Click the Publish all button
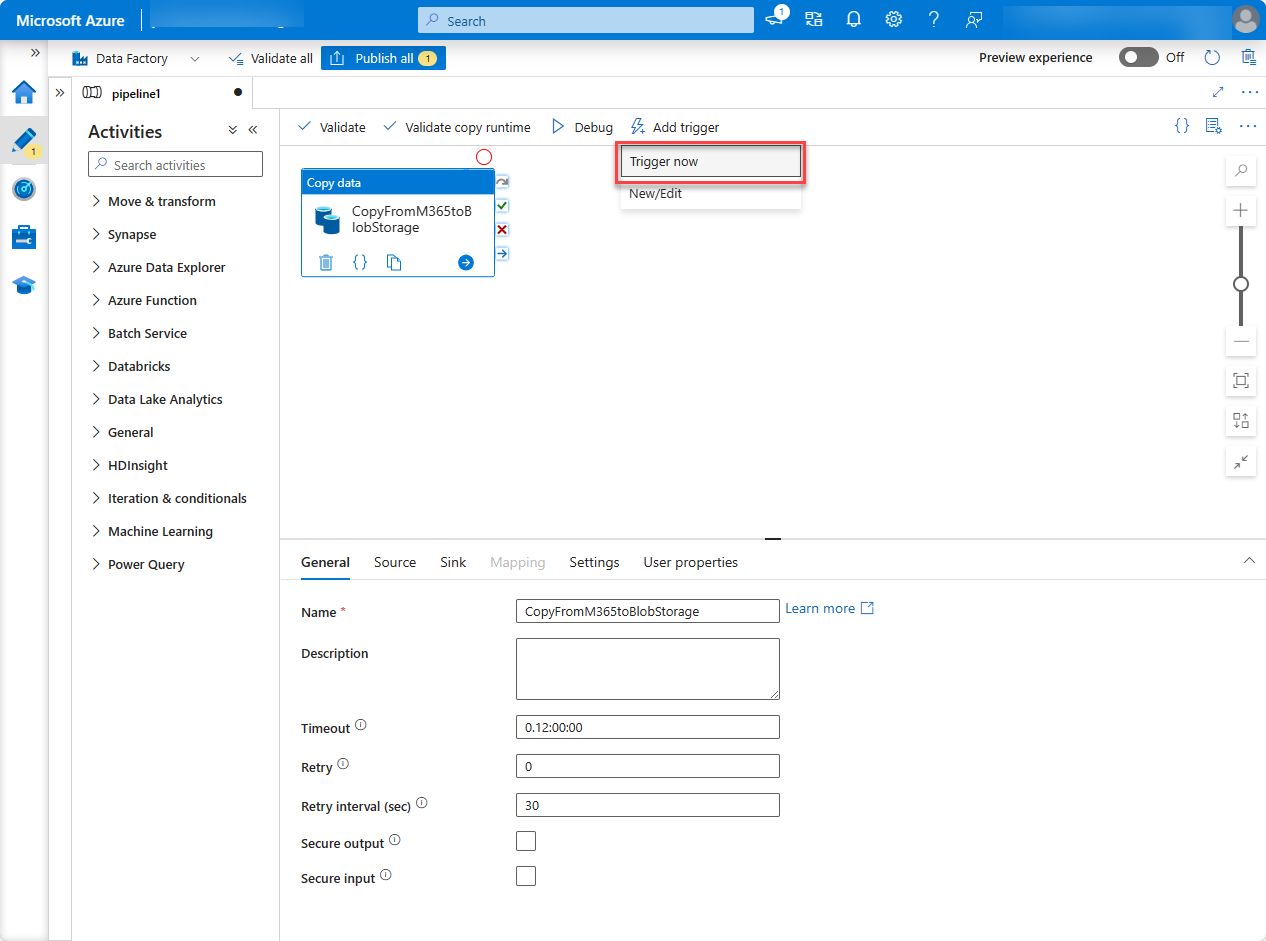 click(x=383, y=57)
